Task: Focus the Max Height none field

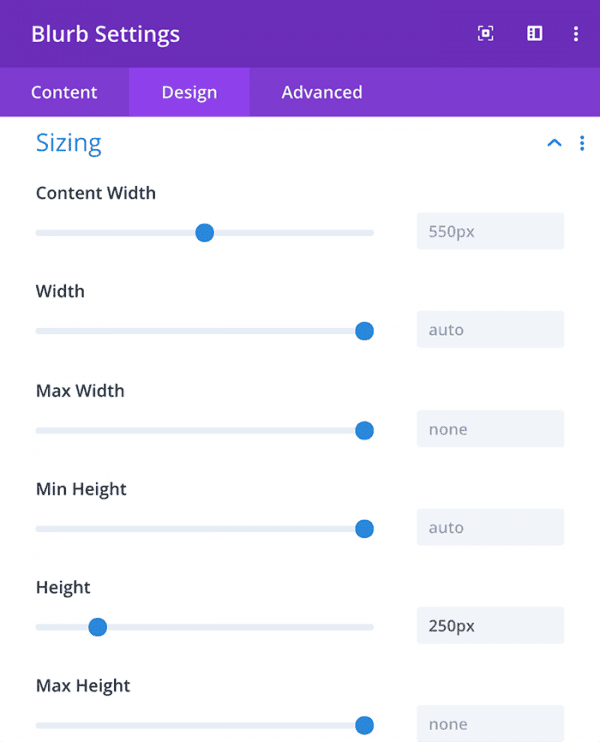Action: coord(490,724)
